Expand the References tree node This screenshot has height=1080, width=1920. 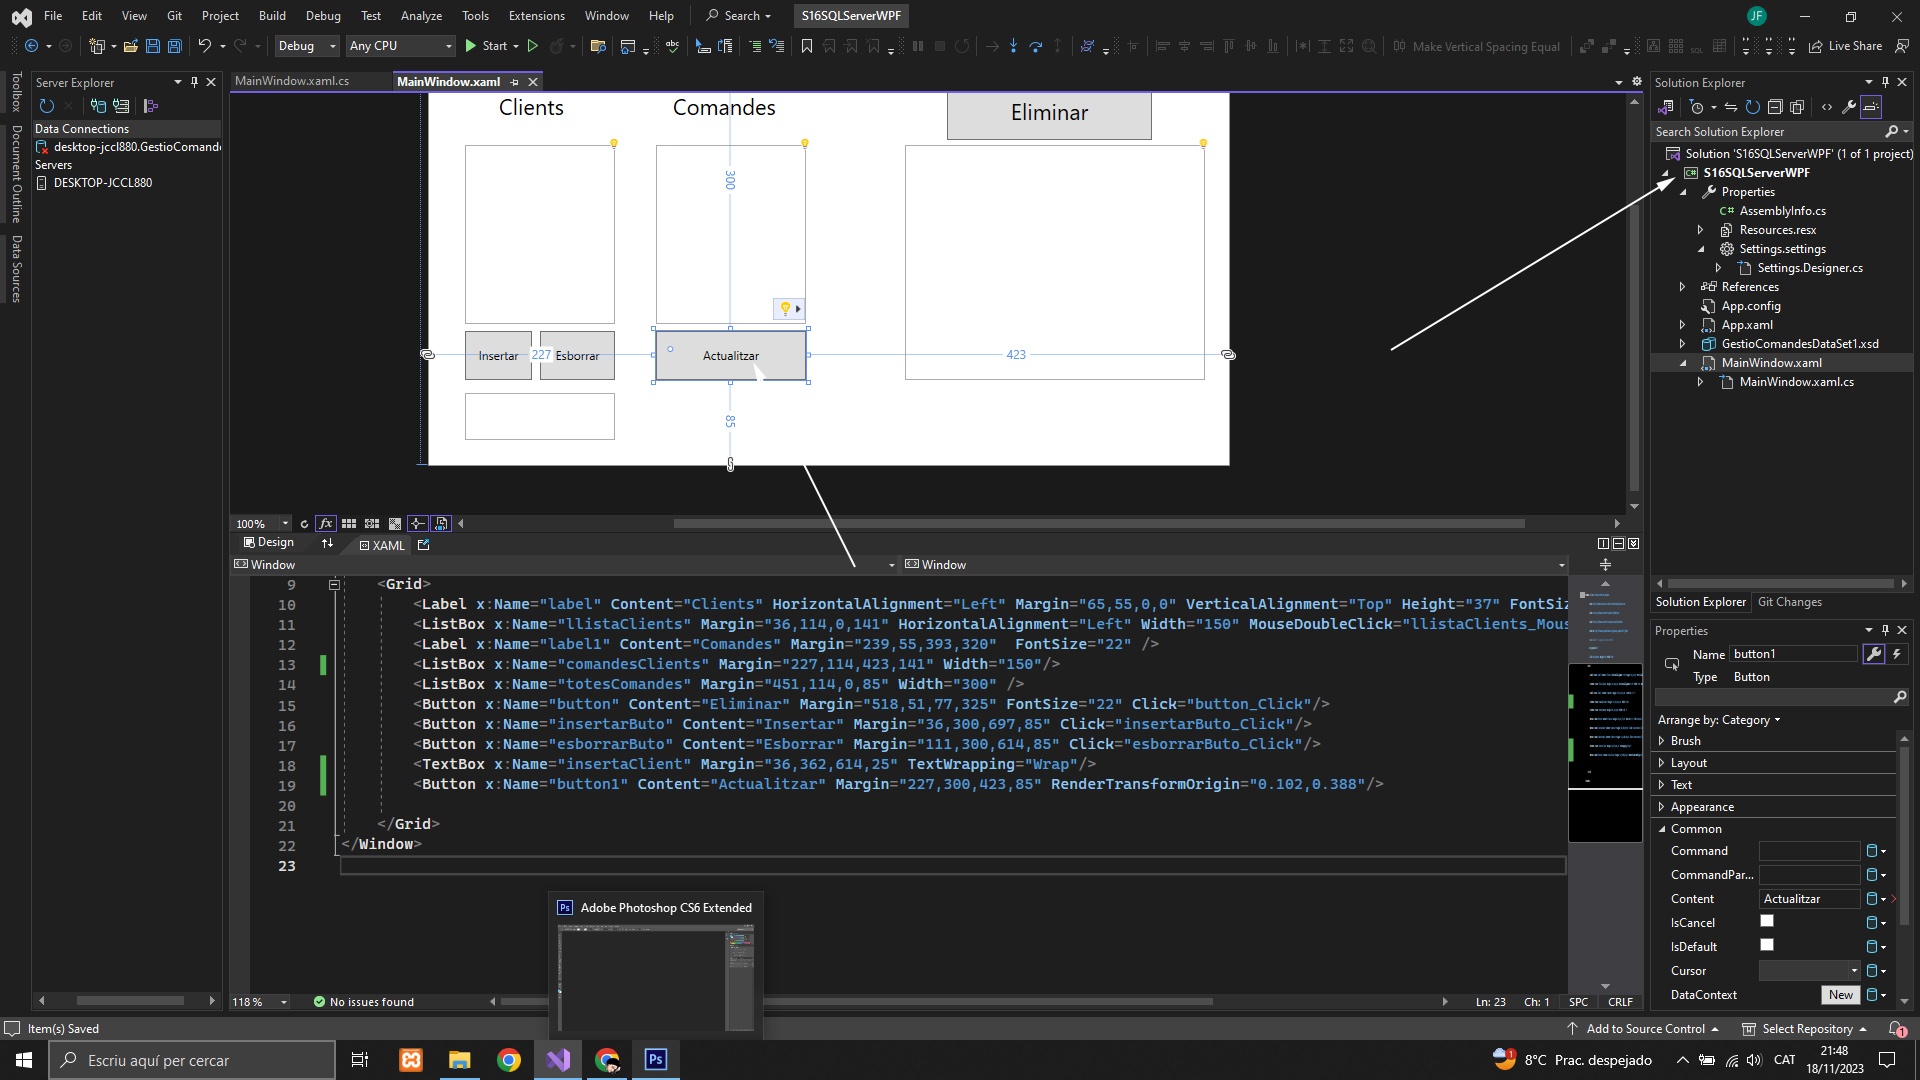[x=1683, y=287]
